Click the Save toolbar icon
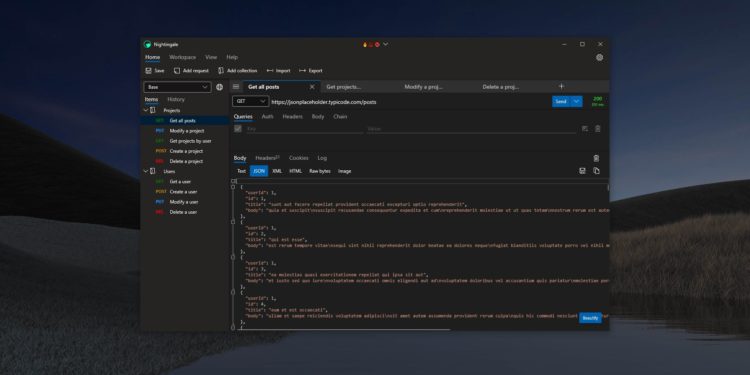The height and width of the screenshot is (375, 750). pyautogui.click(x=148, y=71)
